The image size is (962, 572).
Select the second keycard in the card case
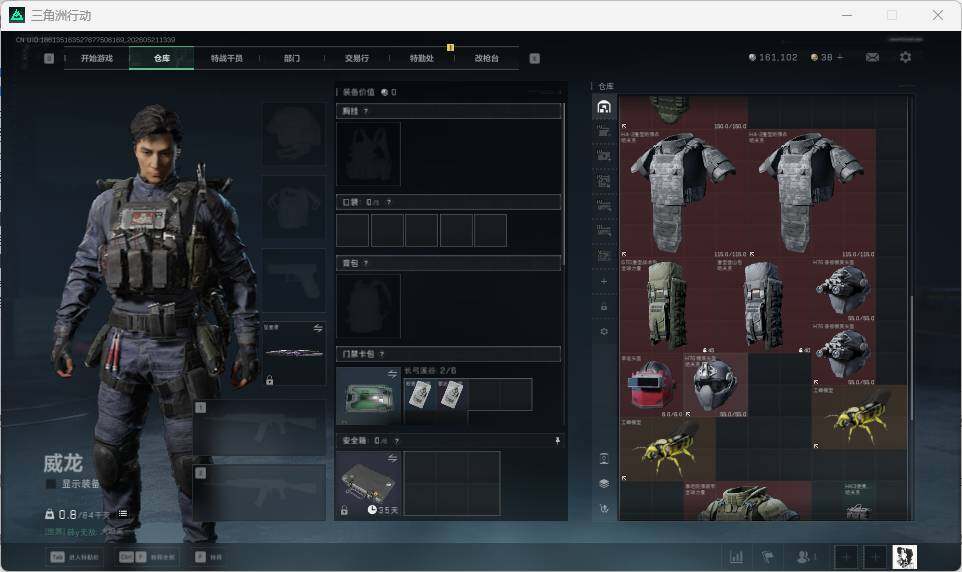point(452,394)
